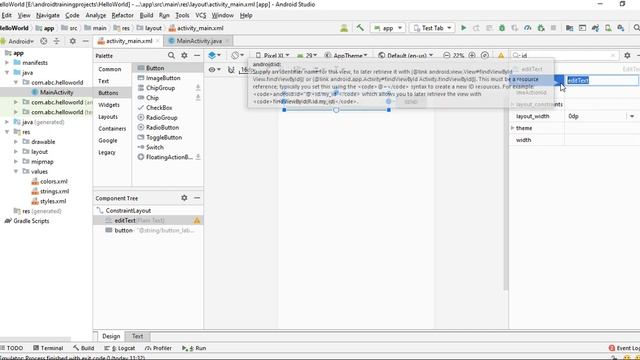
Task: Open Palette settings gear
Action: point(184,56)
